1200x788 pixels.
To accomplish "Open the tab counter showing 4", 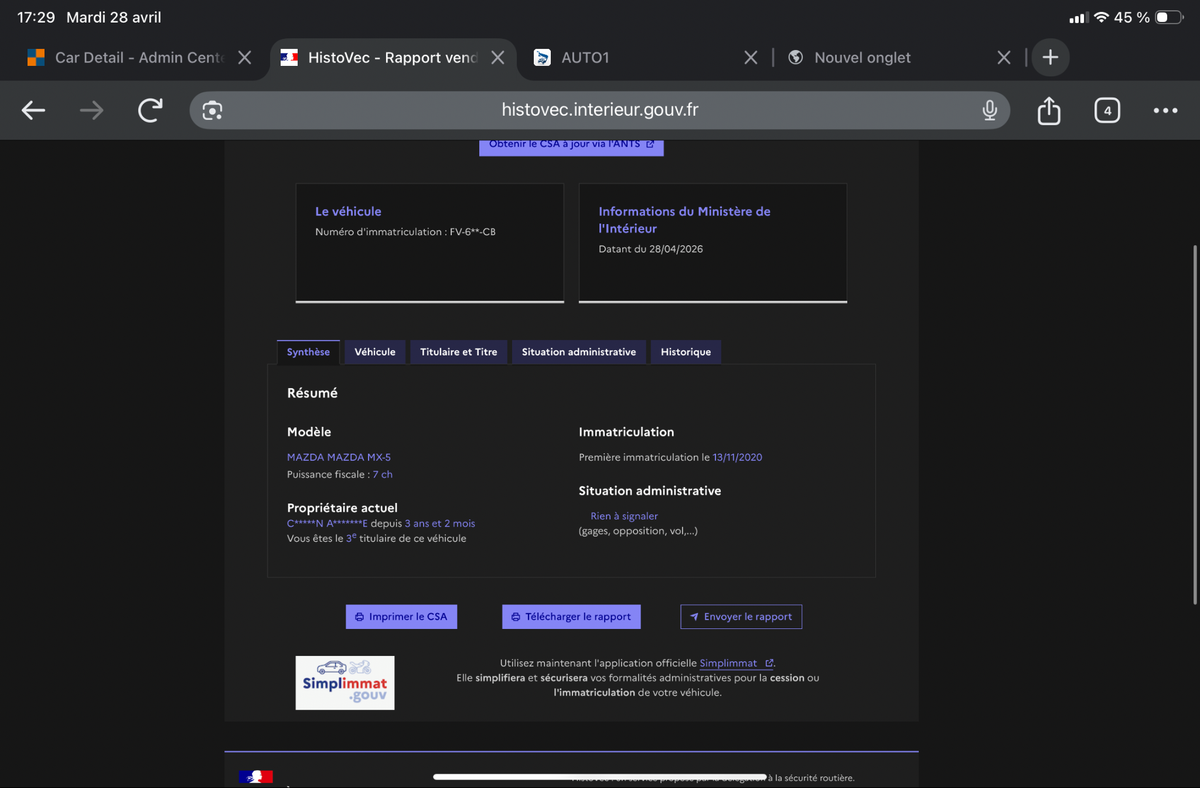I will 1106,110.
